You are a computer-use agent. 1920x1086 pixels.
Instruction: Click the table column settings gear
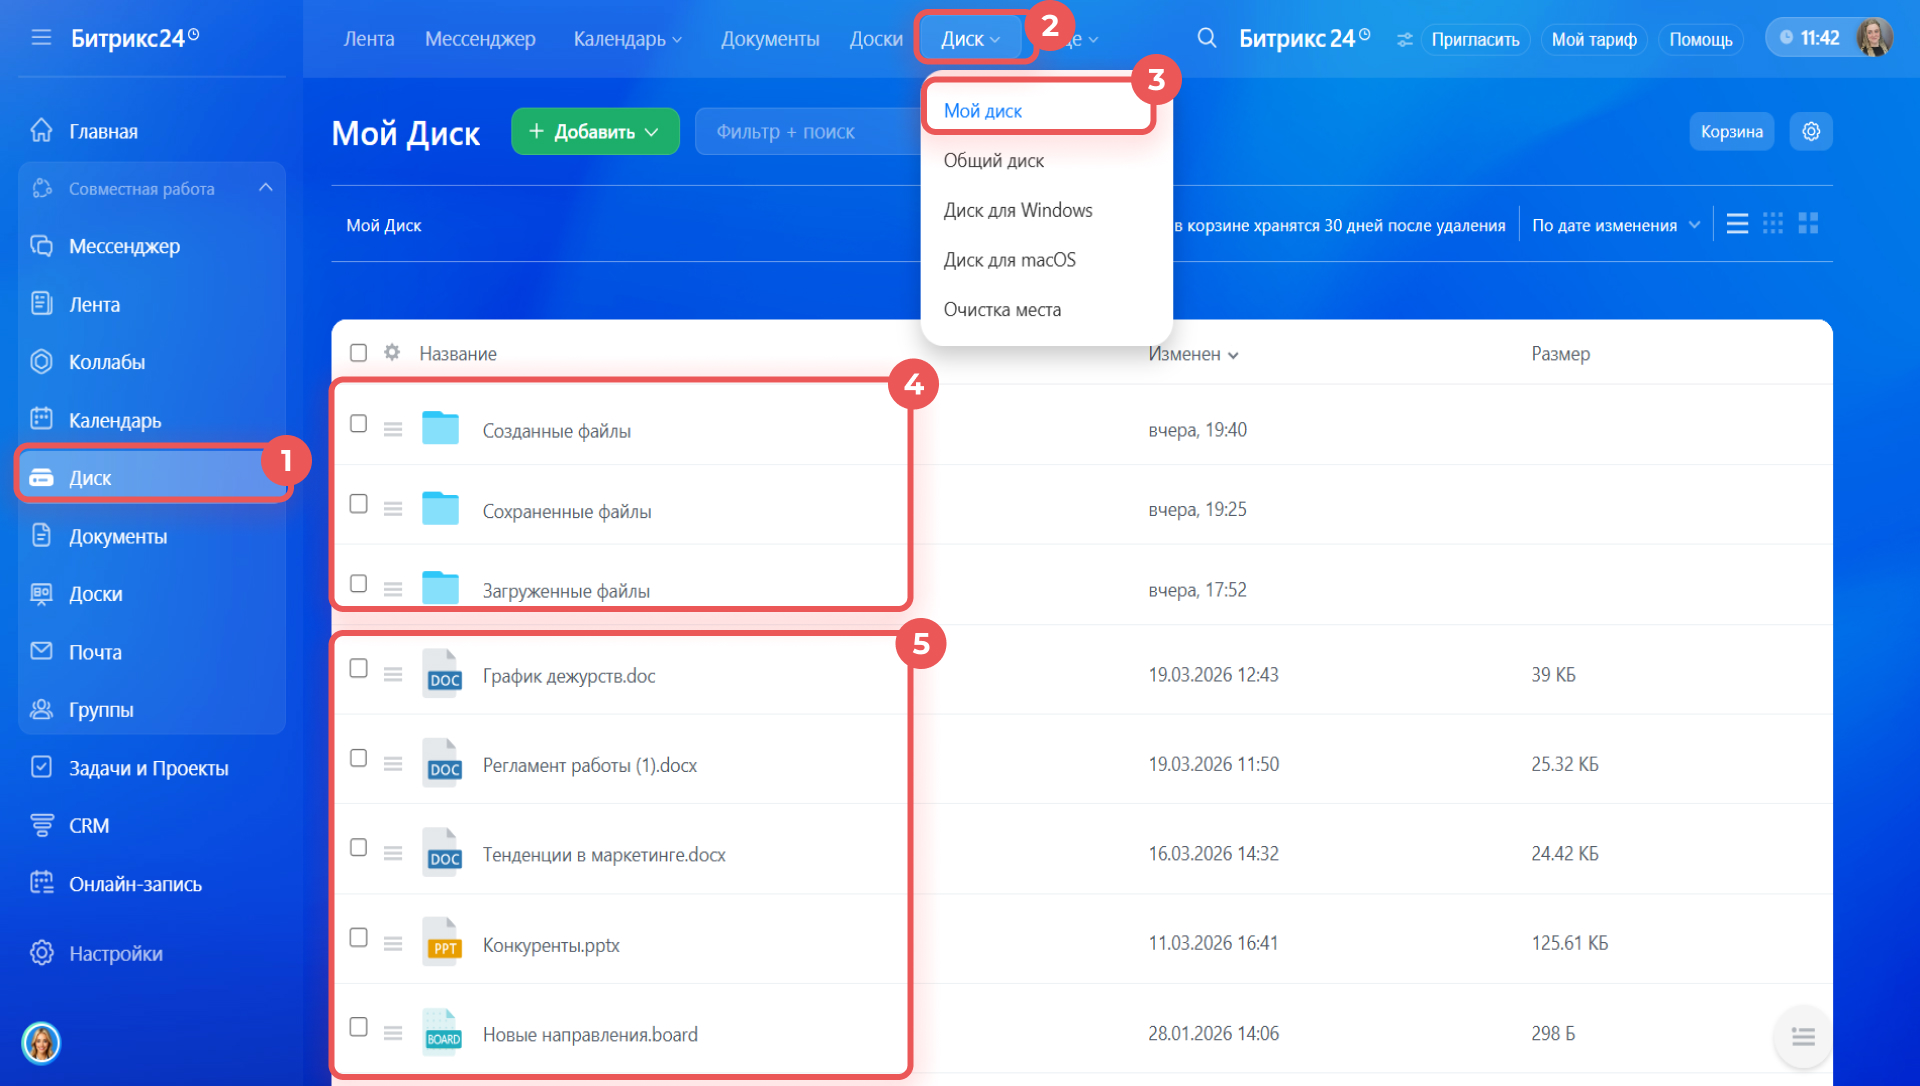click(x=392, y=353)
